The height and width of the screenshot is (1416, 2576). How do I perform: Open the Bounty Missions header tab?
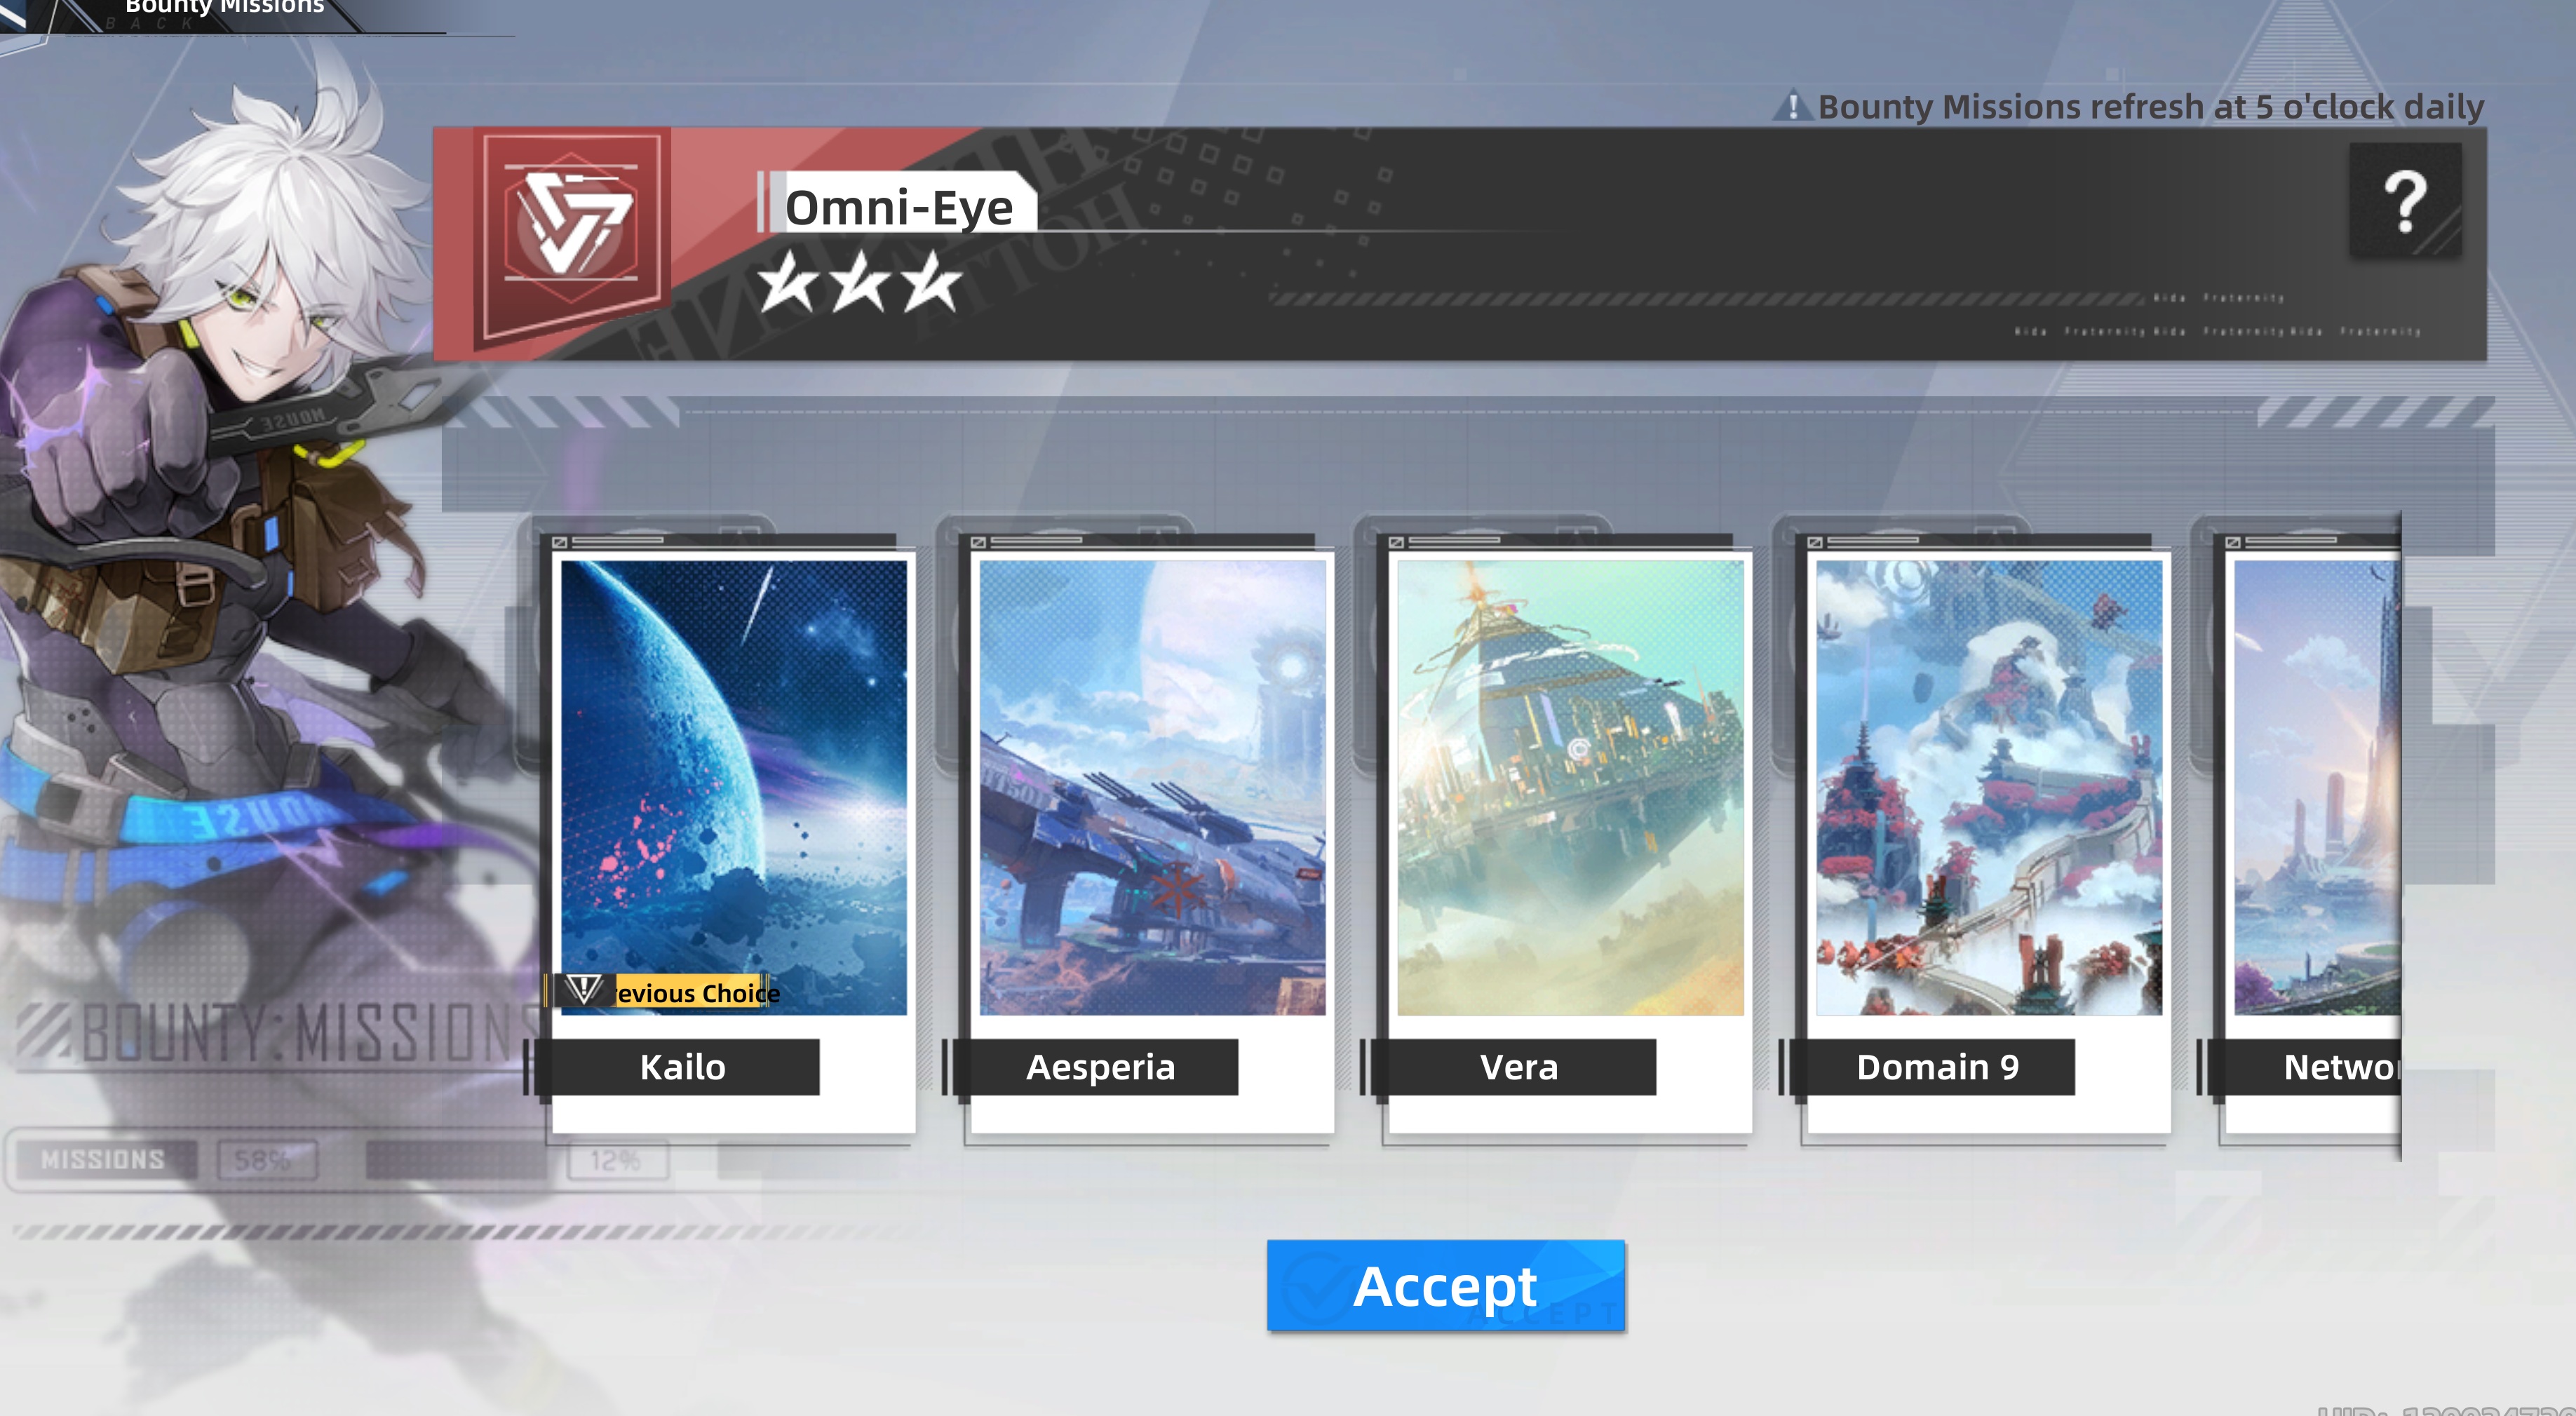[224, 8]
